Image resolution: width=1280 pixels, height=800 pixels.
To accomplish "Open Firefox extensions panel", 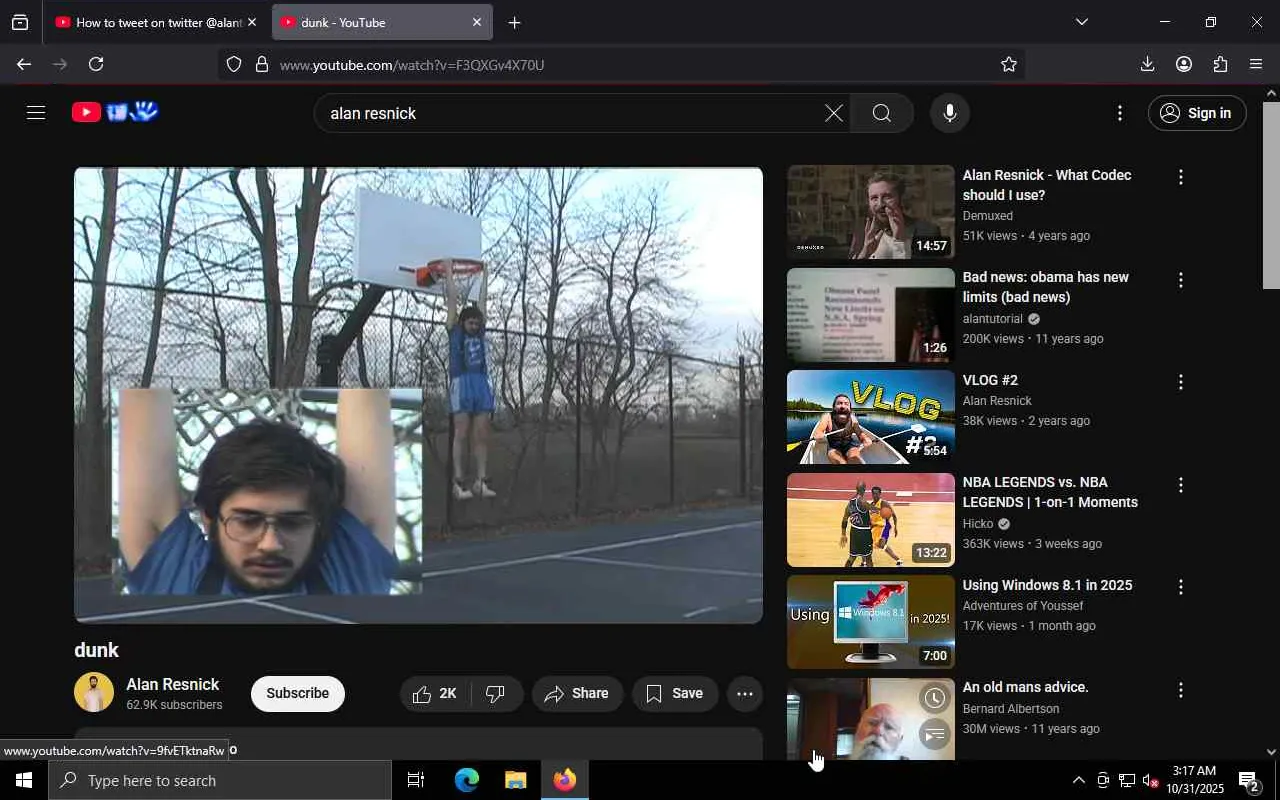I will tap(1220, 64).
